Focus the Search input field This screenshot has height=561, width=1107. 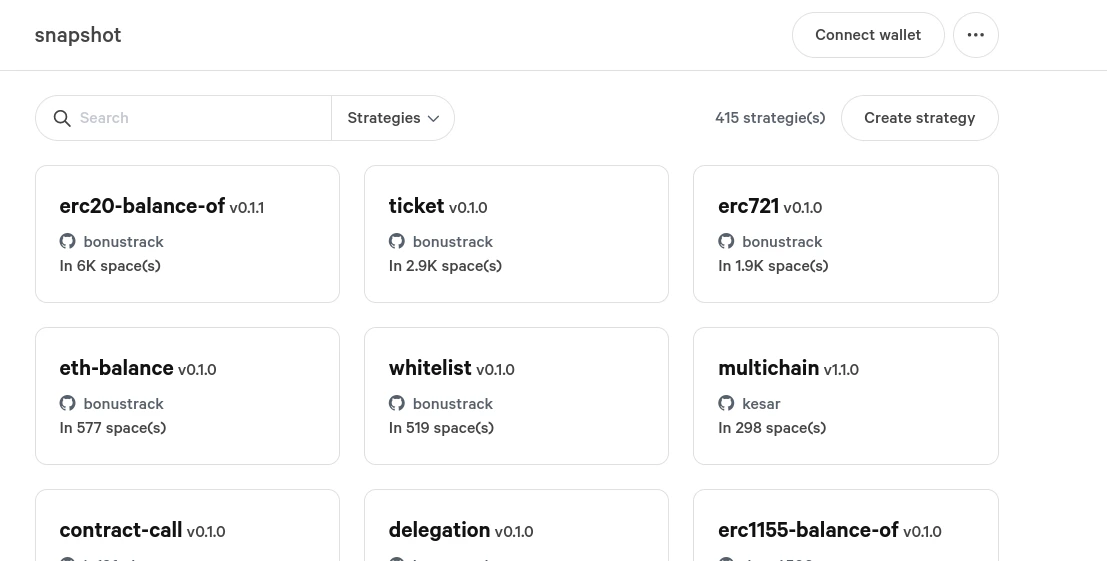click(201, 118)
